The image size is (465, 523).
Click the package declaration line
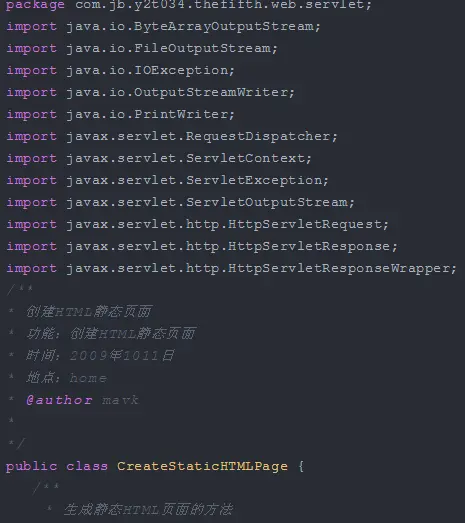[189, 5]
